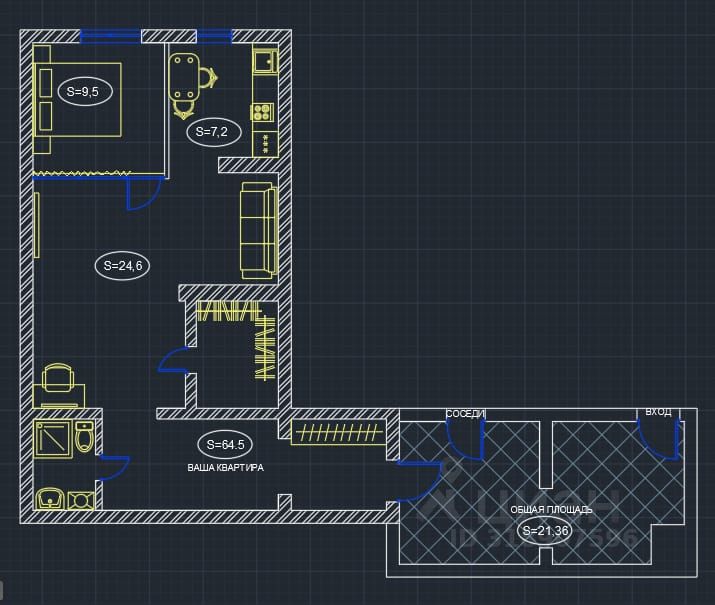Select the refrigerator block with three asterisks
The height and width of the screenshot is (605, 715).
(265, 143)
